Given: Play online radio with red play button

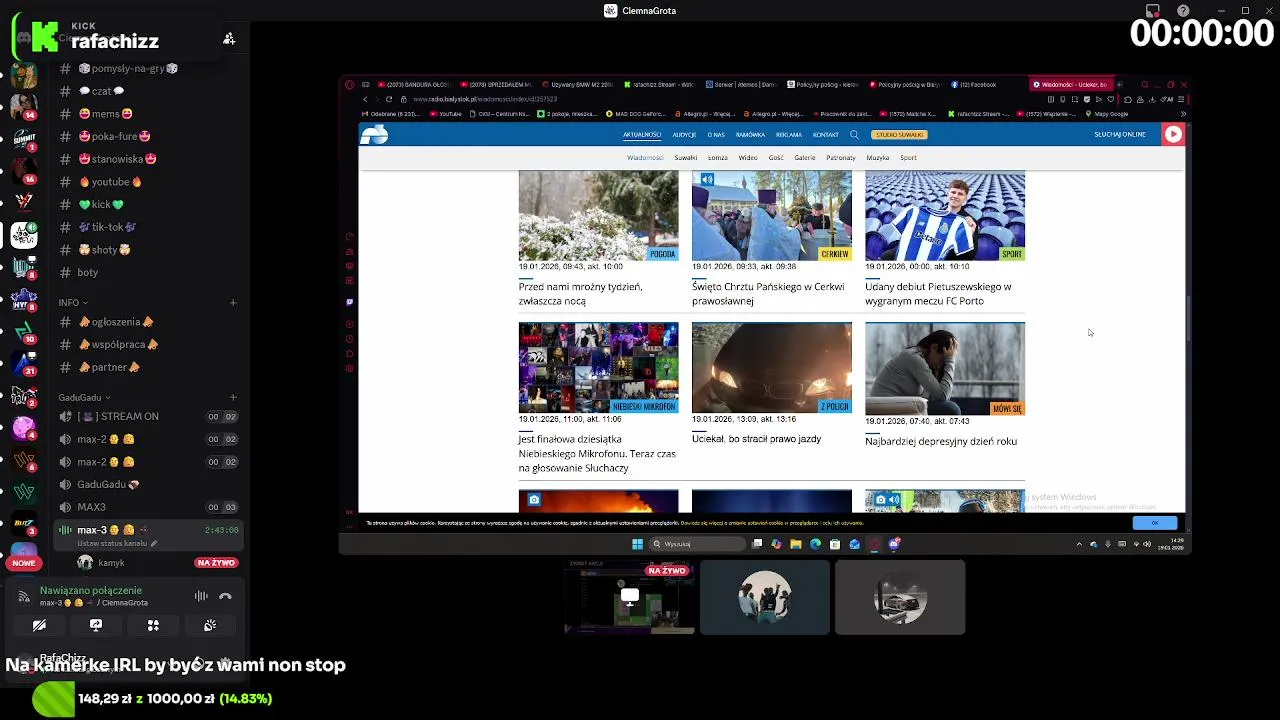Looking at the screenshot, I should [1173, 135].
